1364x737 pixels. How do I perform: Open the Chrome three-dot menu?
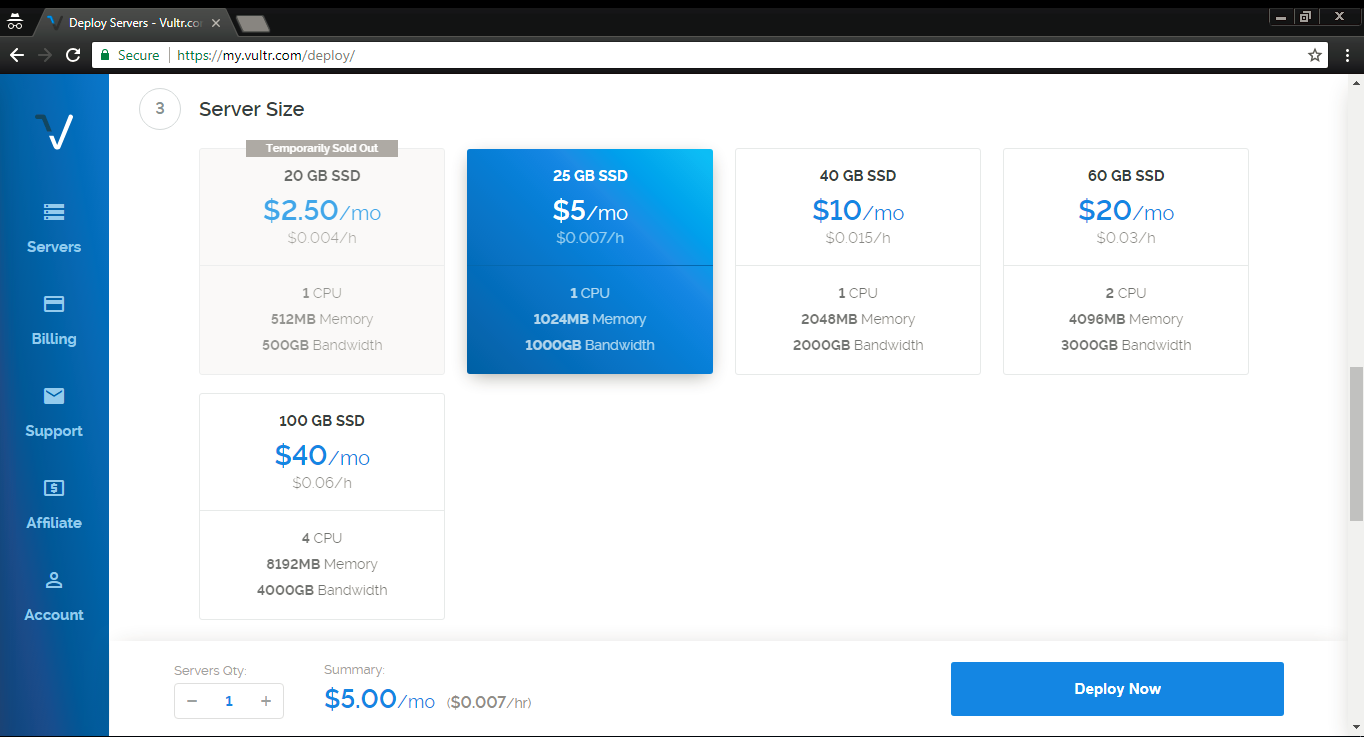[x=1347, y=56]
